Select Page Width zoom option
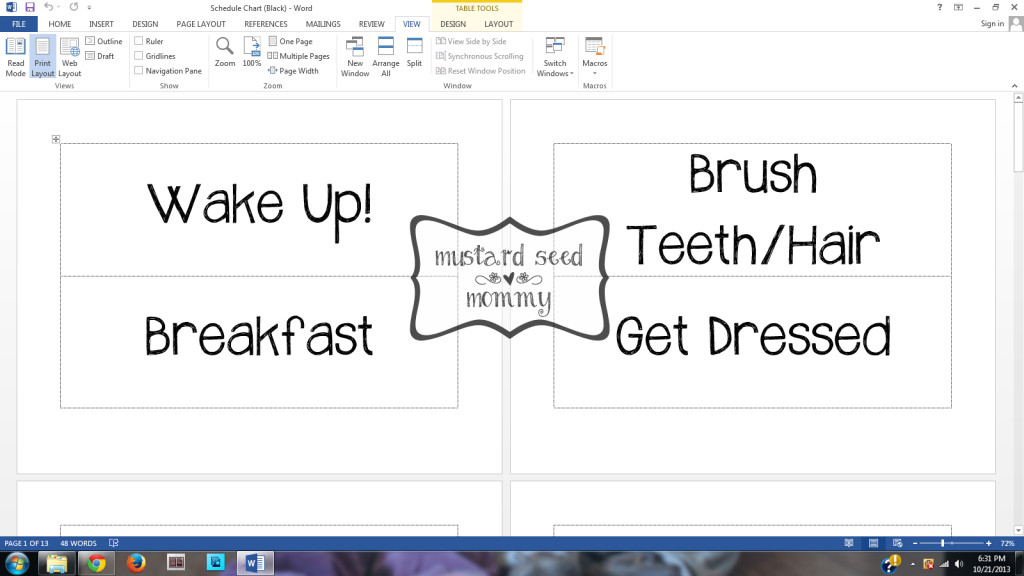The height and width of the screenshot is (576, 1024). coord(293,71)
